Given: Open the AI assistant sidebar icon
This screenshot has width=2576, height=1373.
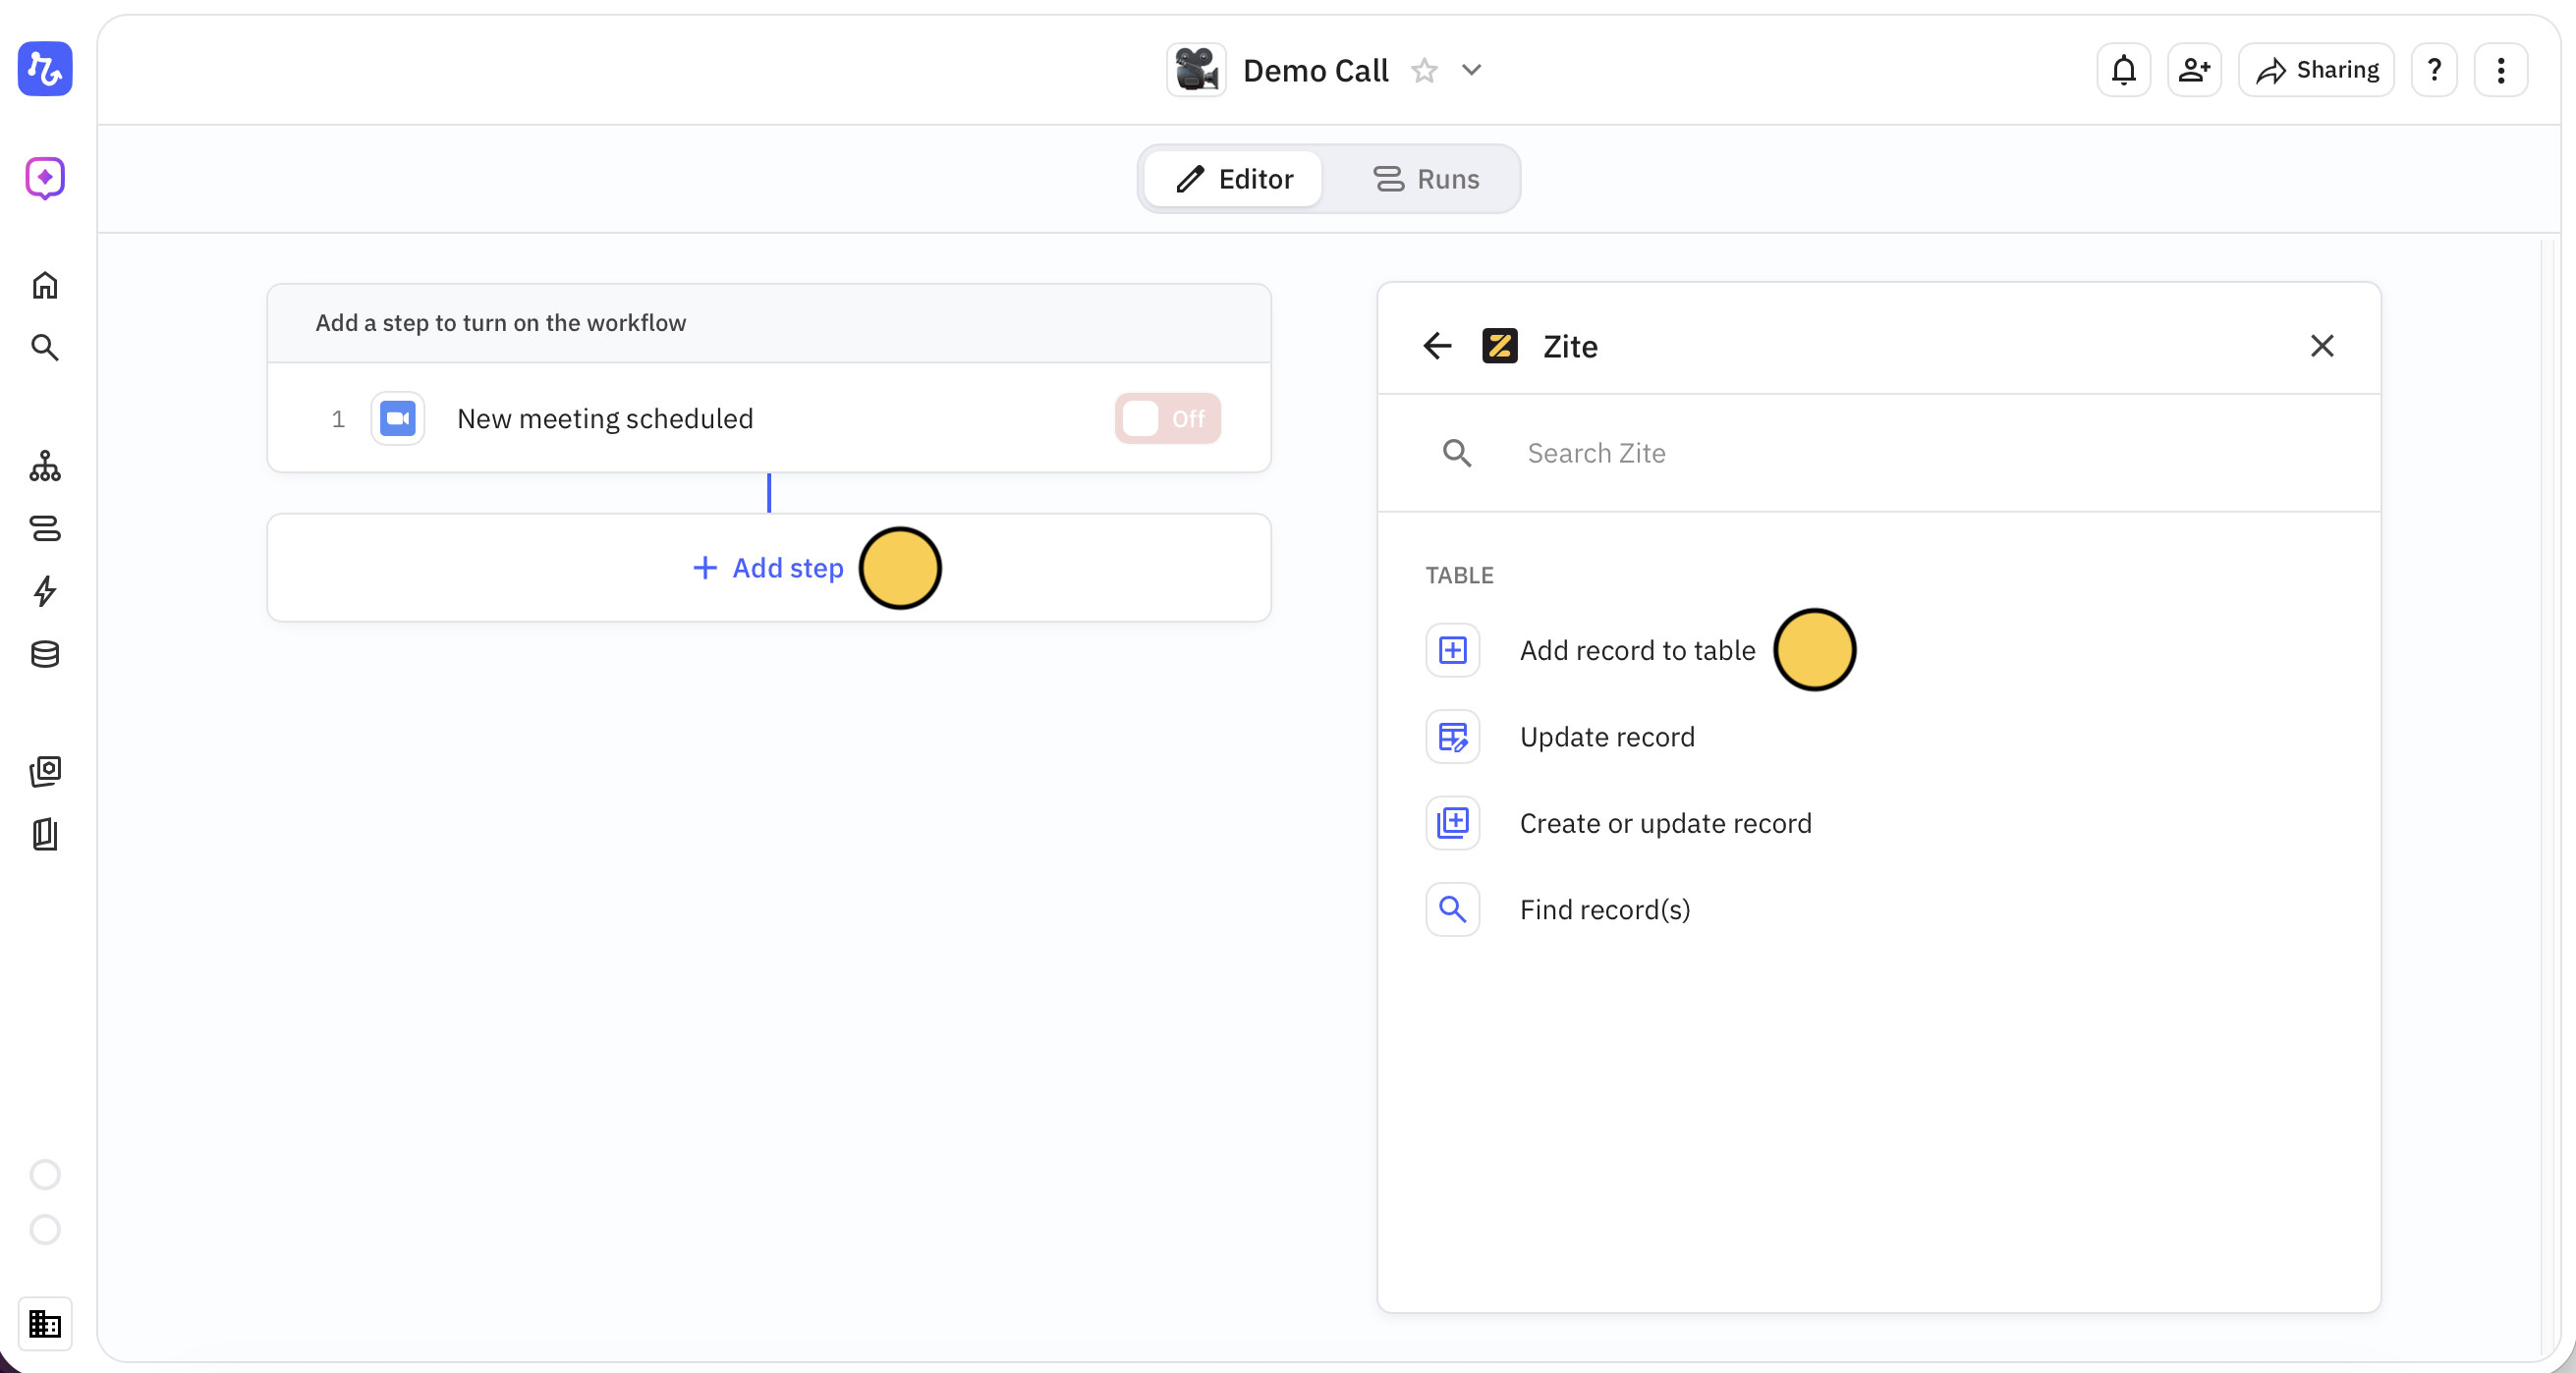Looking at the screenshot, I should (45, 178).
